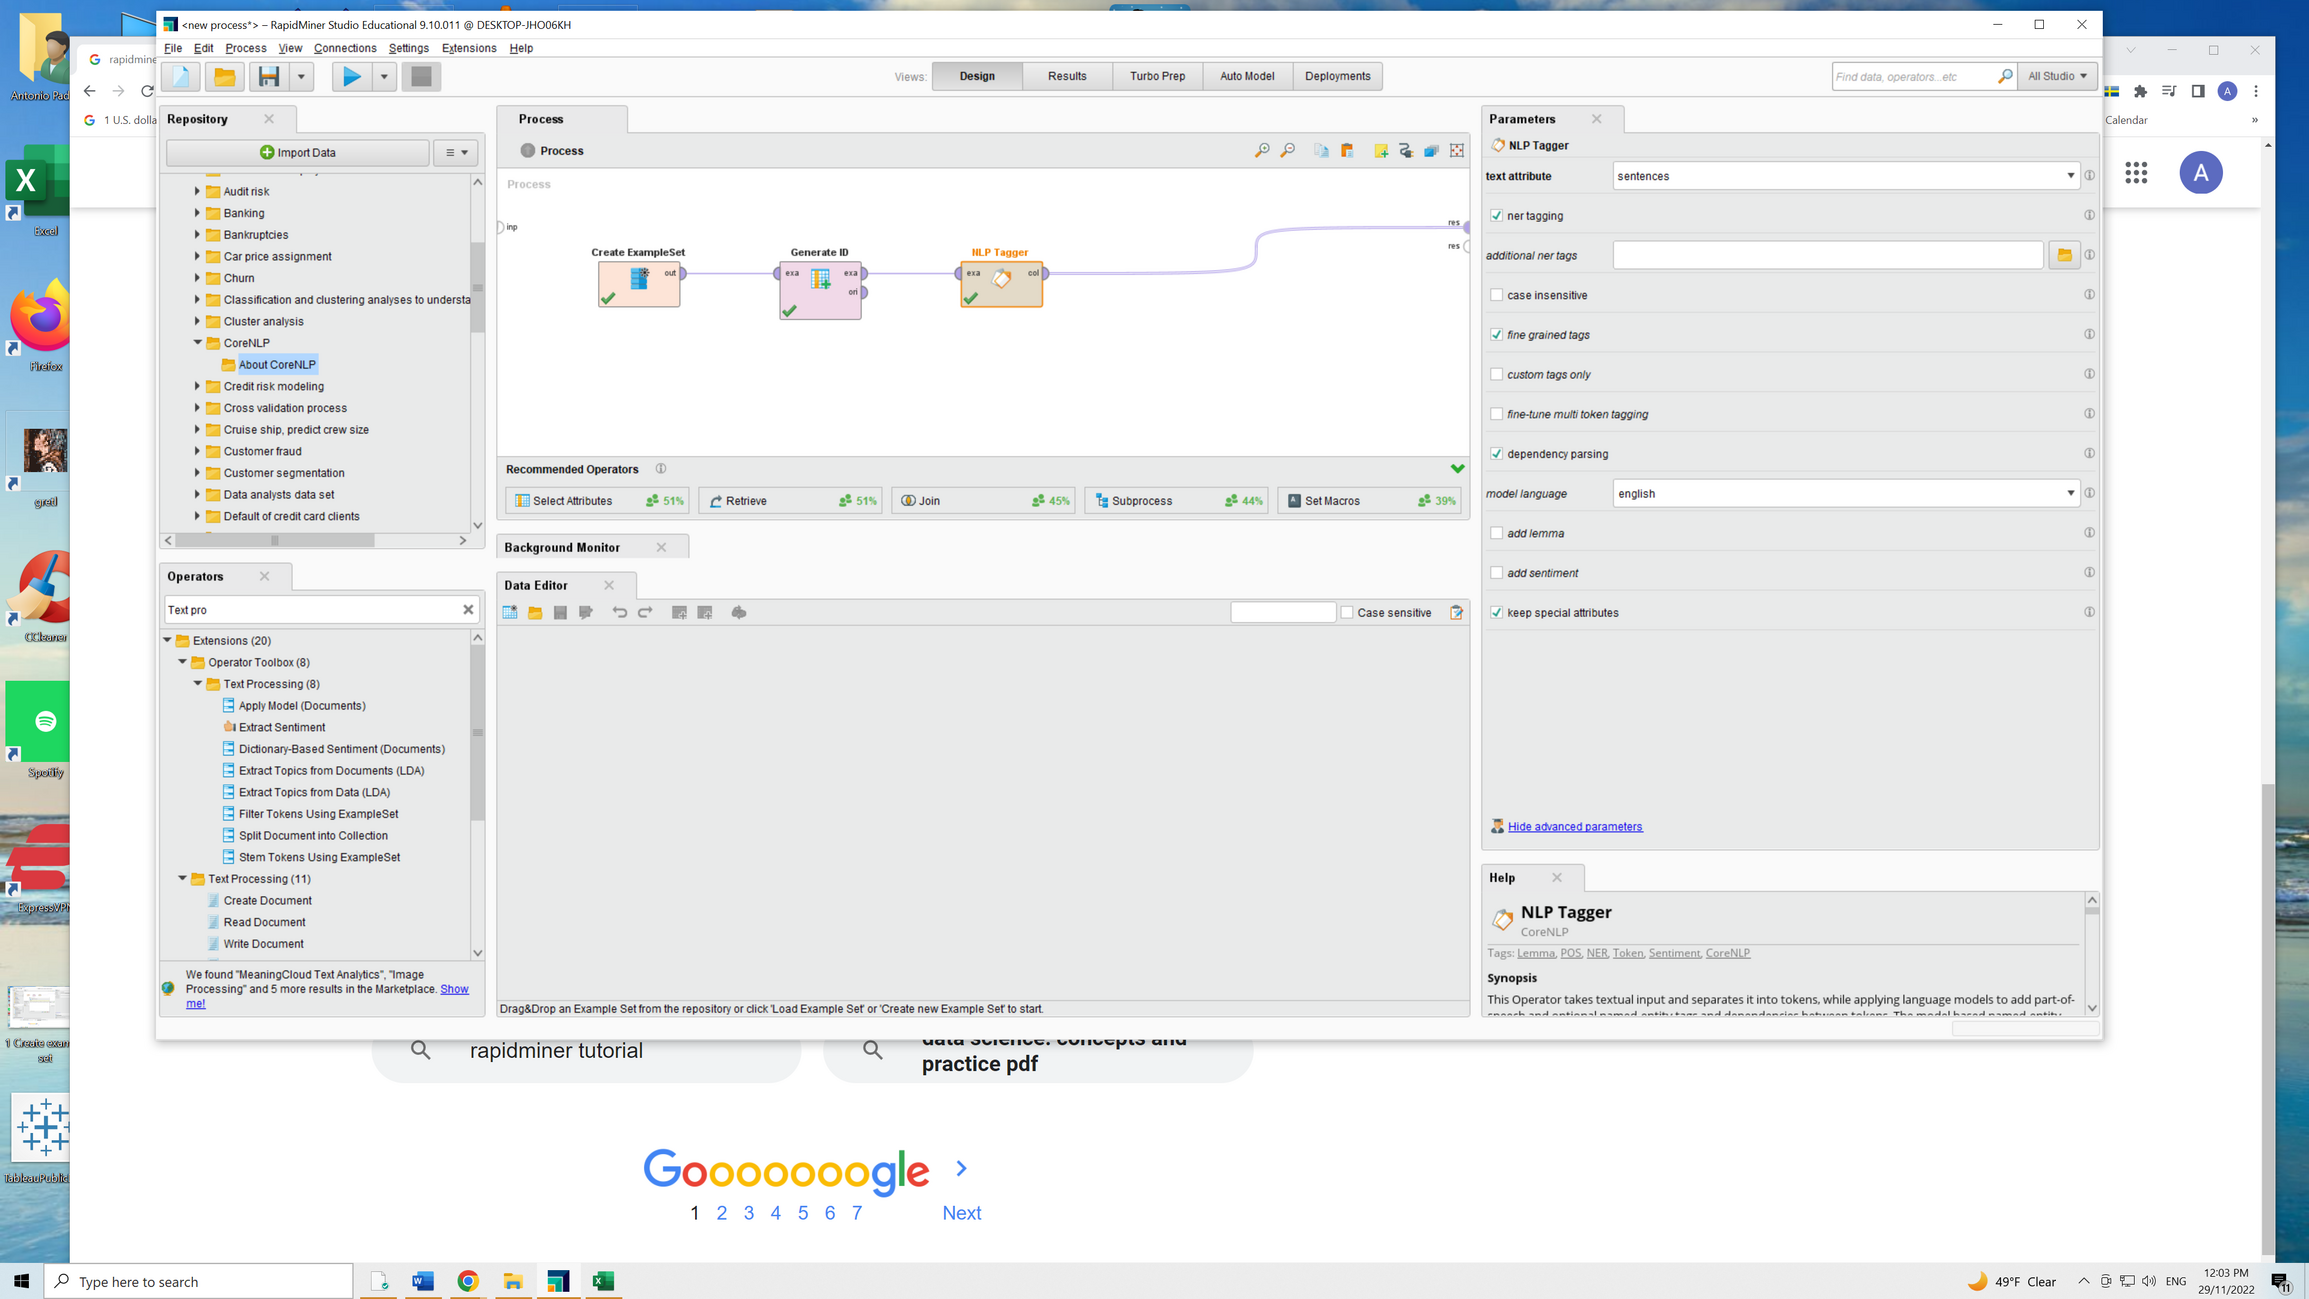This screenshot has height=1299, width=2309.
Task: Click the Generate ID operator icon
Action: tap(820, 280)
